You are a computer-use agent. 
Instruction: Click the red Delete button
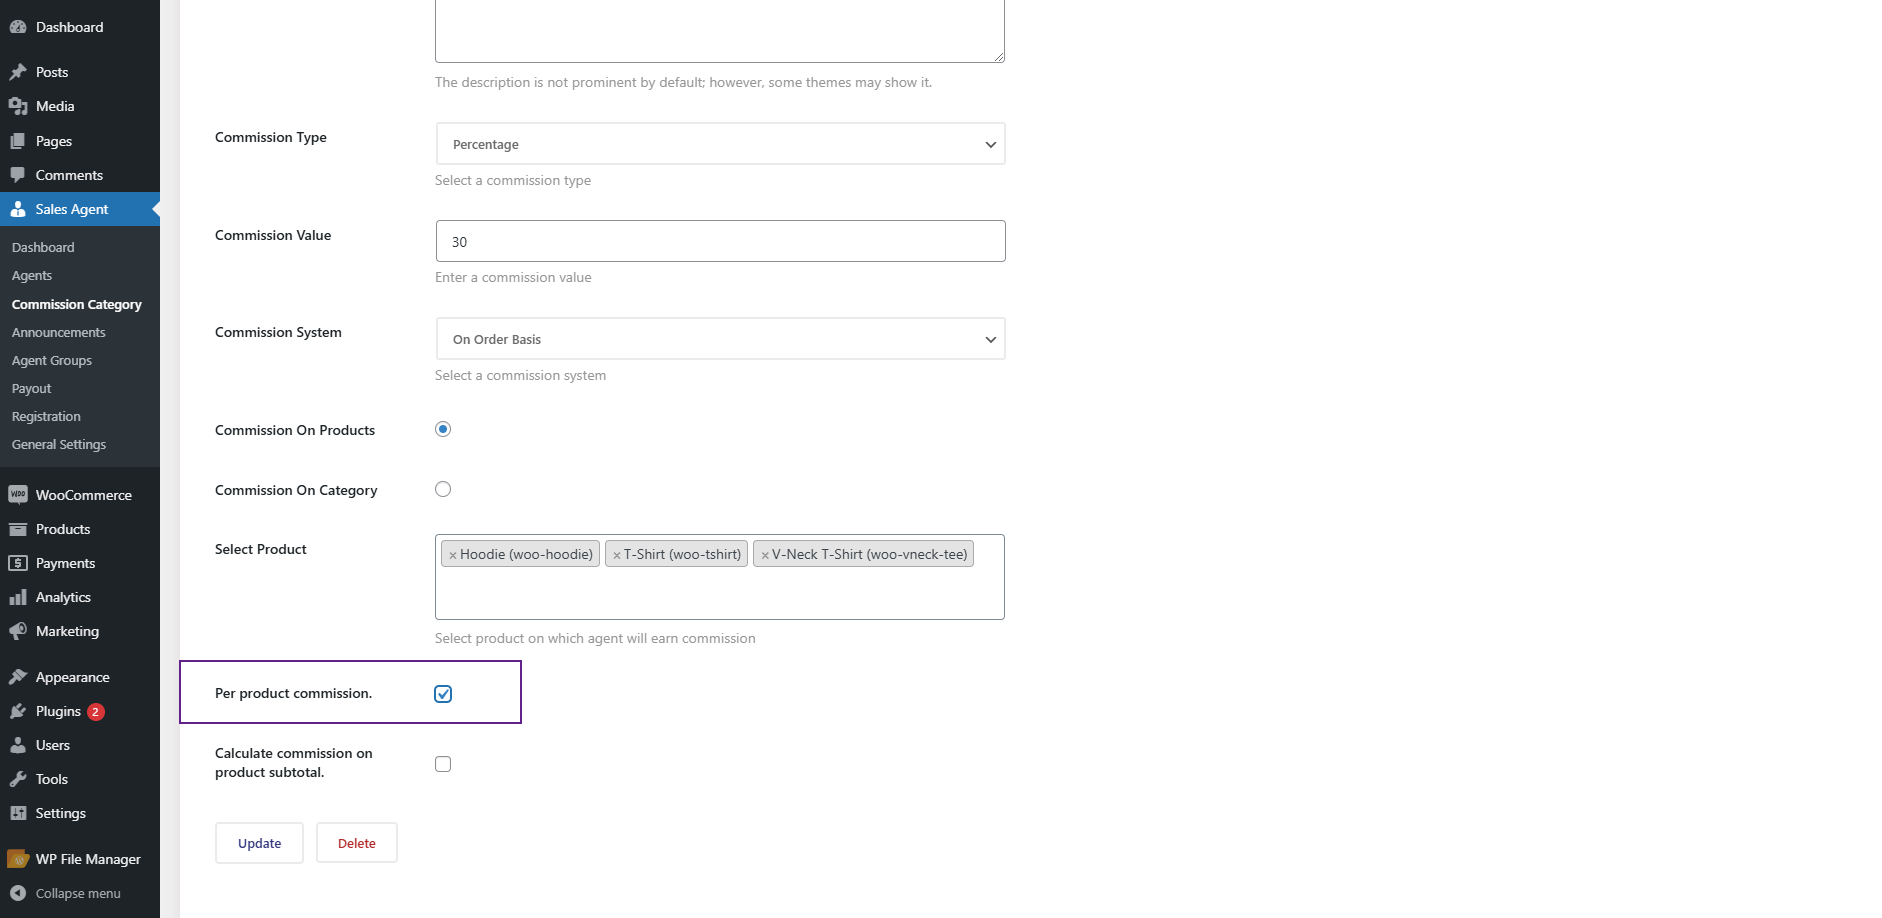click(x=357, y=843)
